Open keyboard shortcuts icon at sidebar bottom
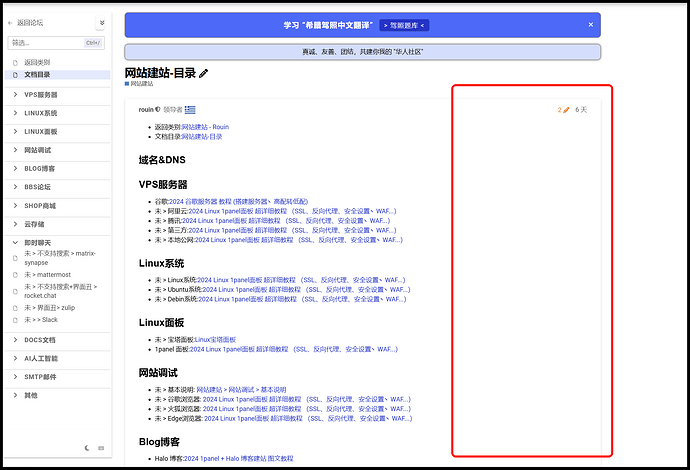This screenshot has height=470, width=690. click(101, 448)
